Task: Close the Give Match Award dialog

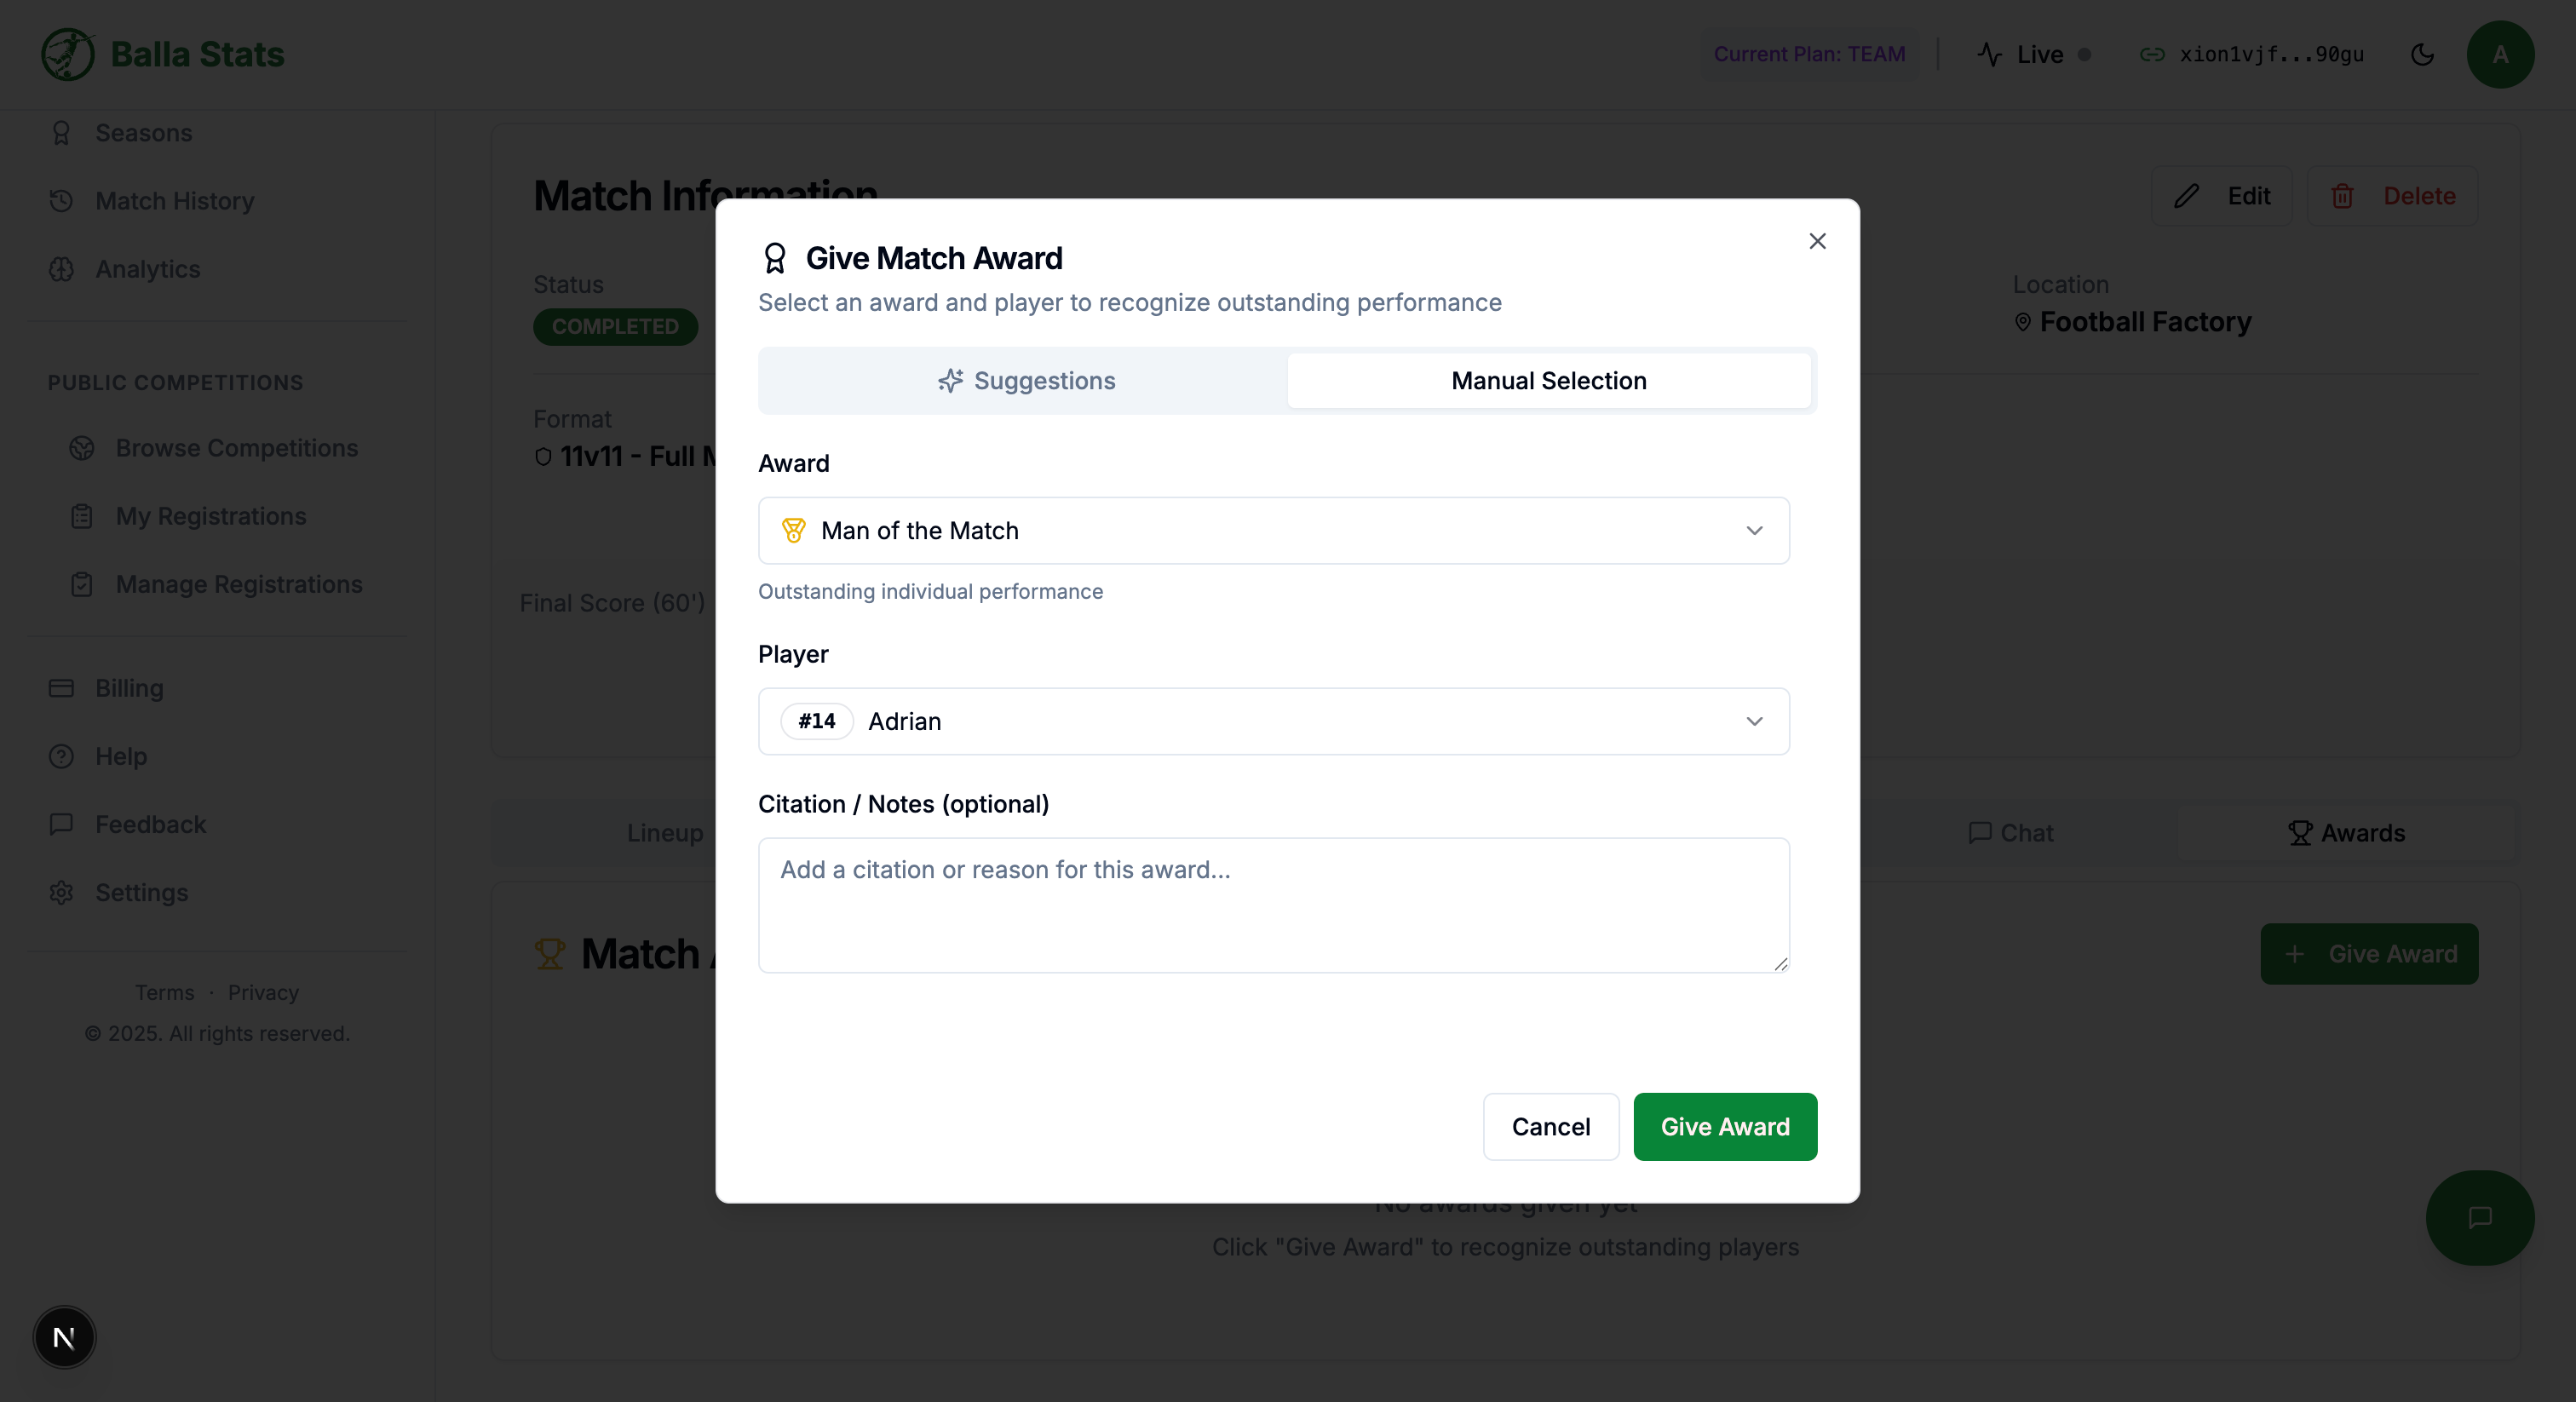Action: coord(1817,241)
